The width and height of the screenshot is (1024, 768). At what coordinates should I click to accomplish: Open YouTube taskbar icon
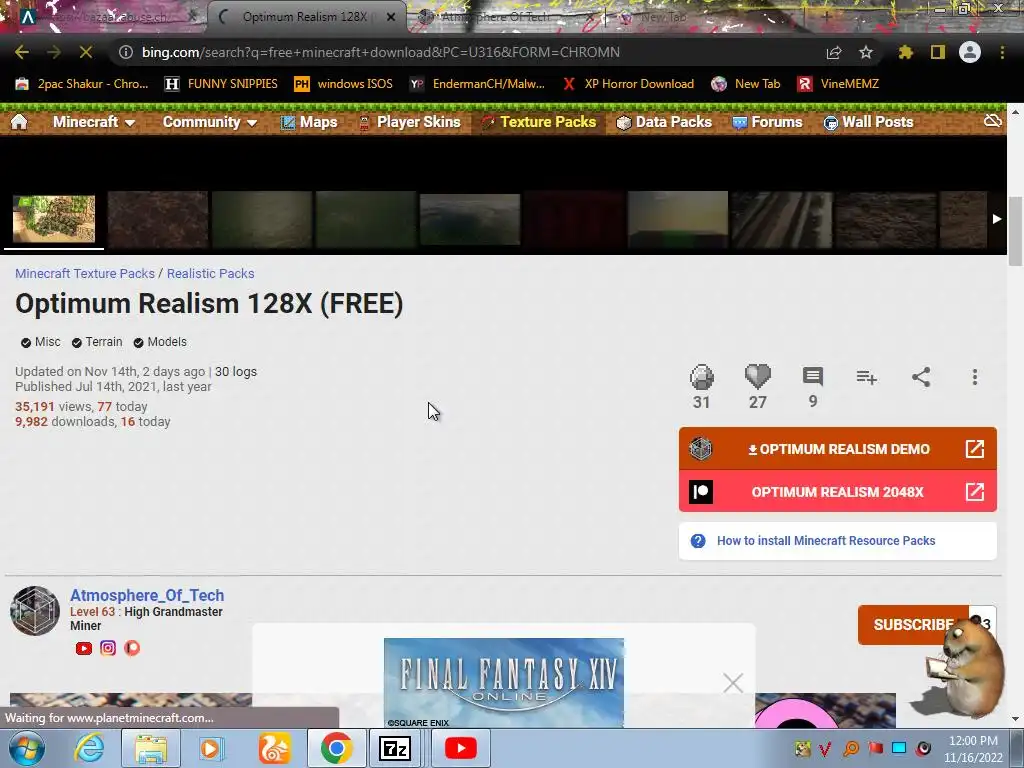[x=460, y=748]
